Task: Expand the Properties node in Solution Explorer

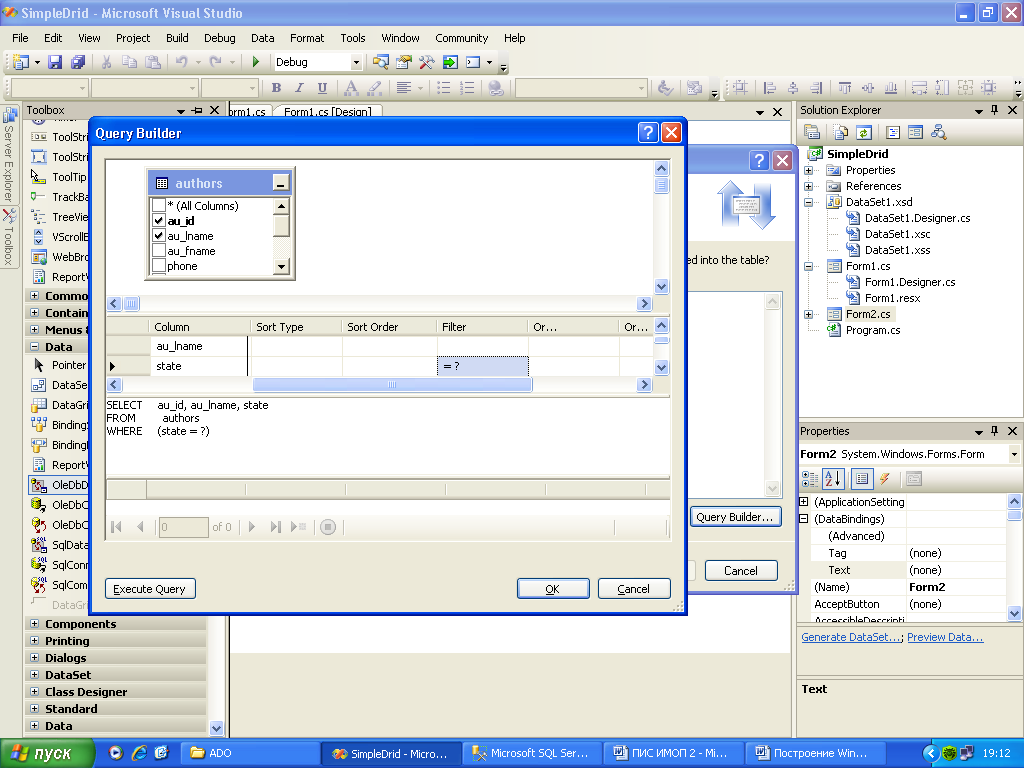Action: tap(808, 170)
